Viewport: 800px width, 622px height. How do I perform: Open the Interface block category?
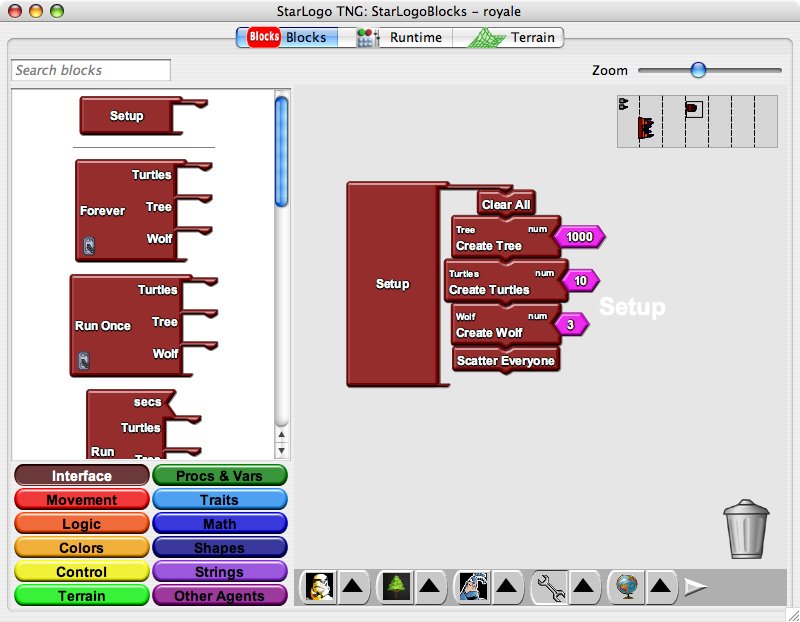(x=82, y=476)
